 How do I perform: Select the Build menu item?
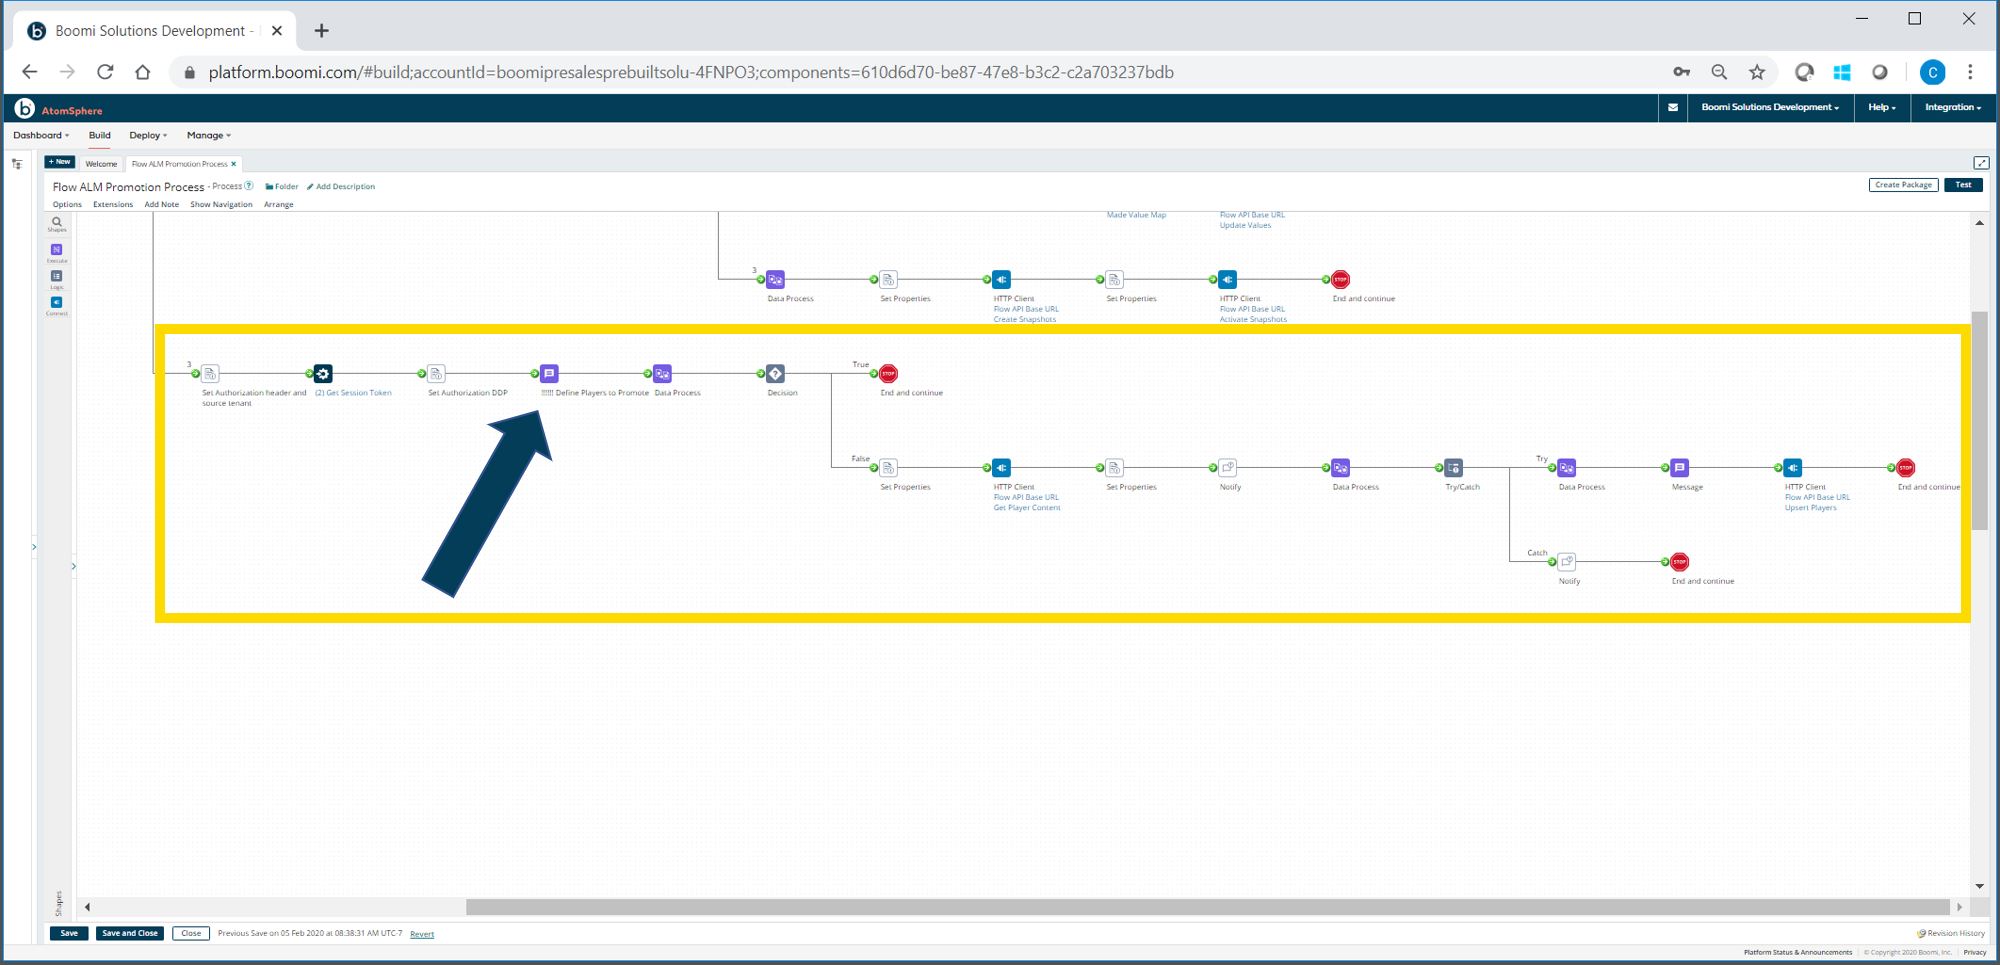pyautogui.click(x=99, y=135)
